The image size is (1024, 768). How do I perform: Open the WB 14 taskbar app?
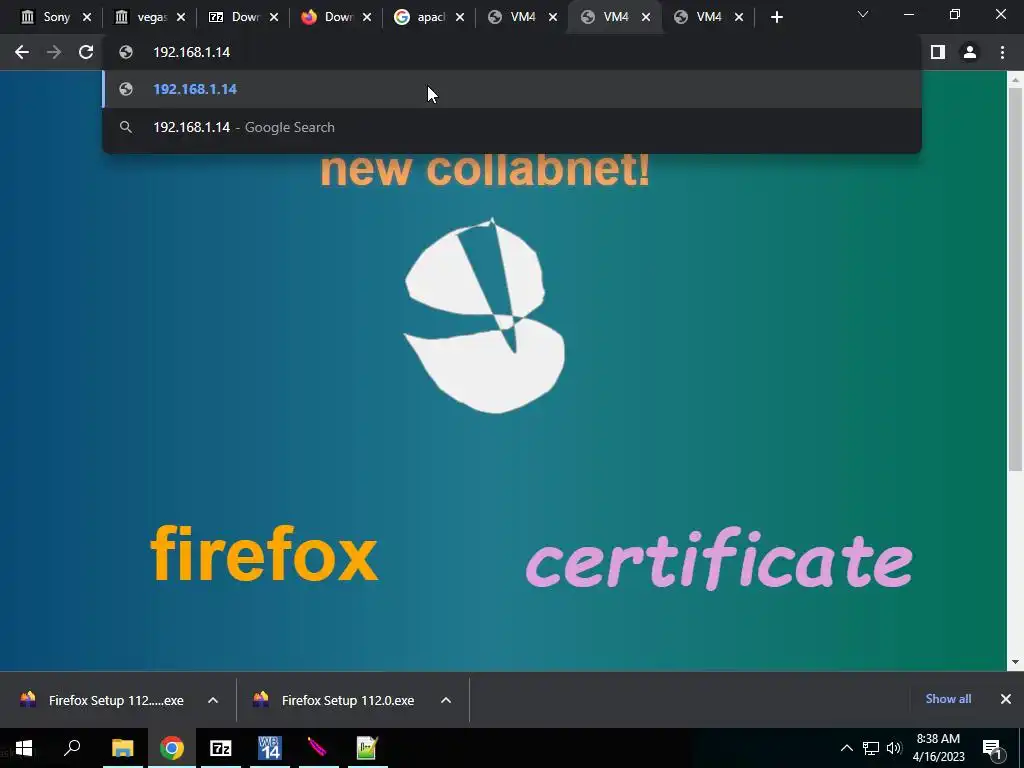270,748
